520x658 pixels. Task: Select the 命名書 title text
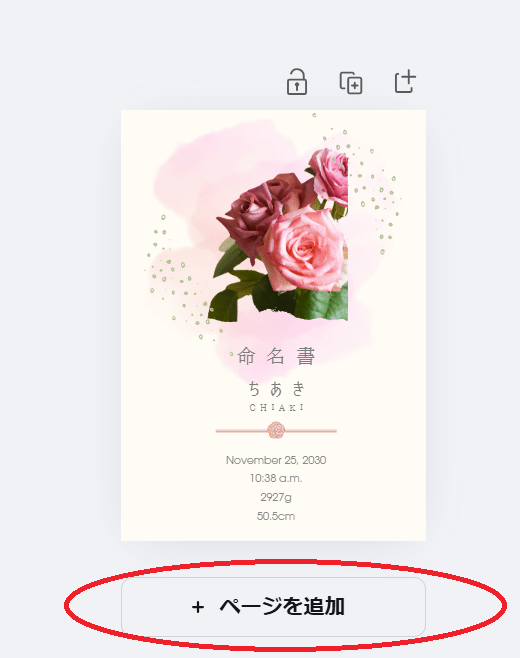(x=276, y=356)
